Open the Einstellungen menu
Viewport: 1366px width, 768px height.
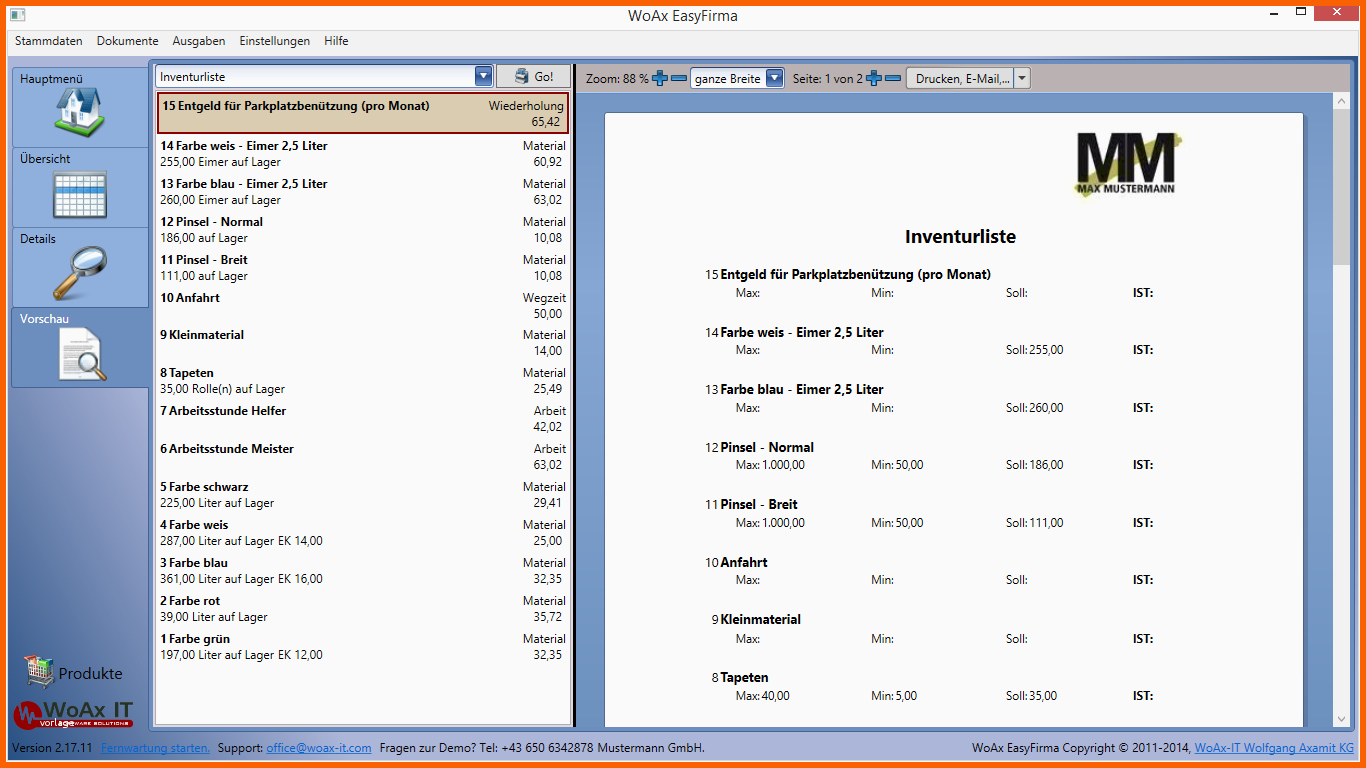pos(275,41)
